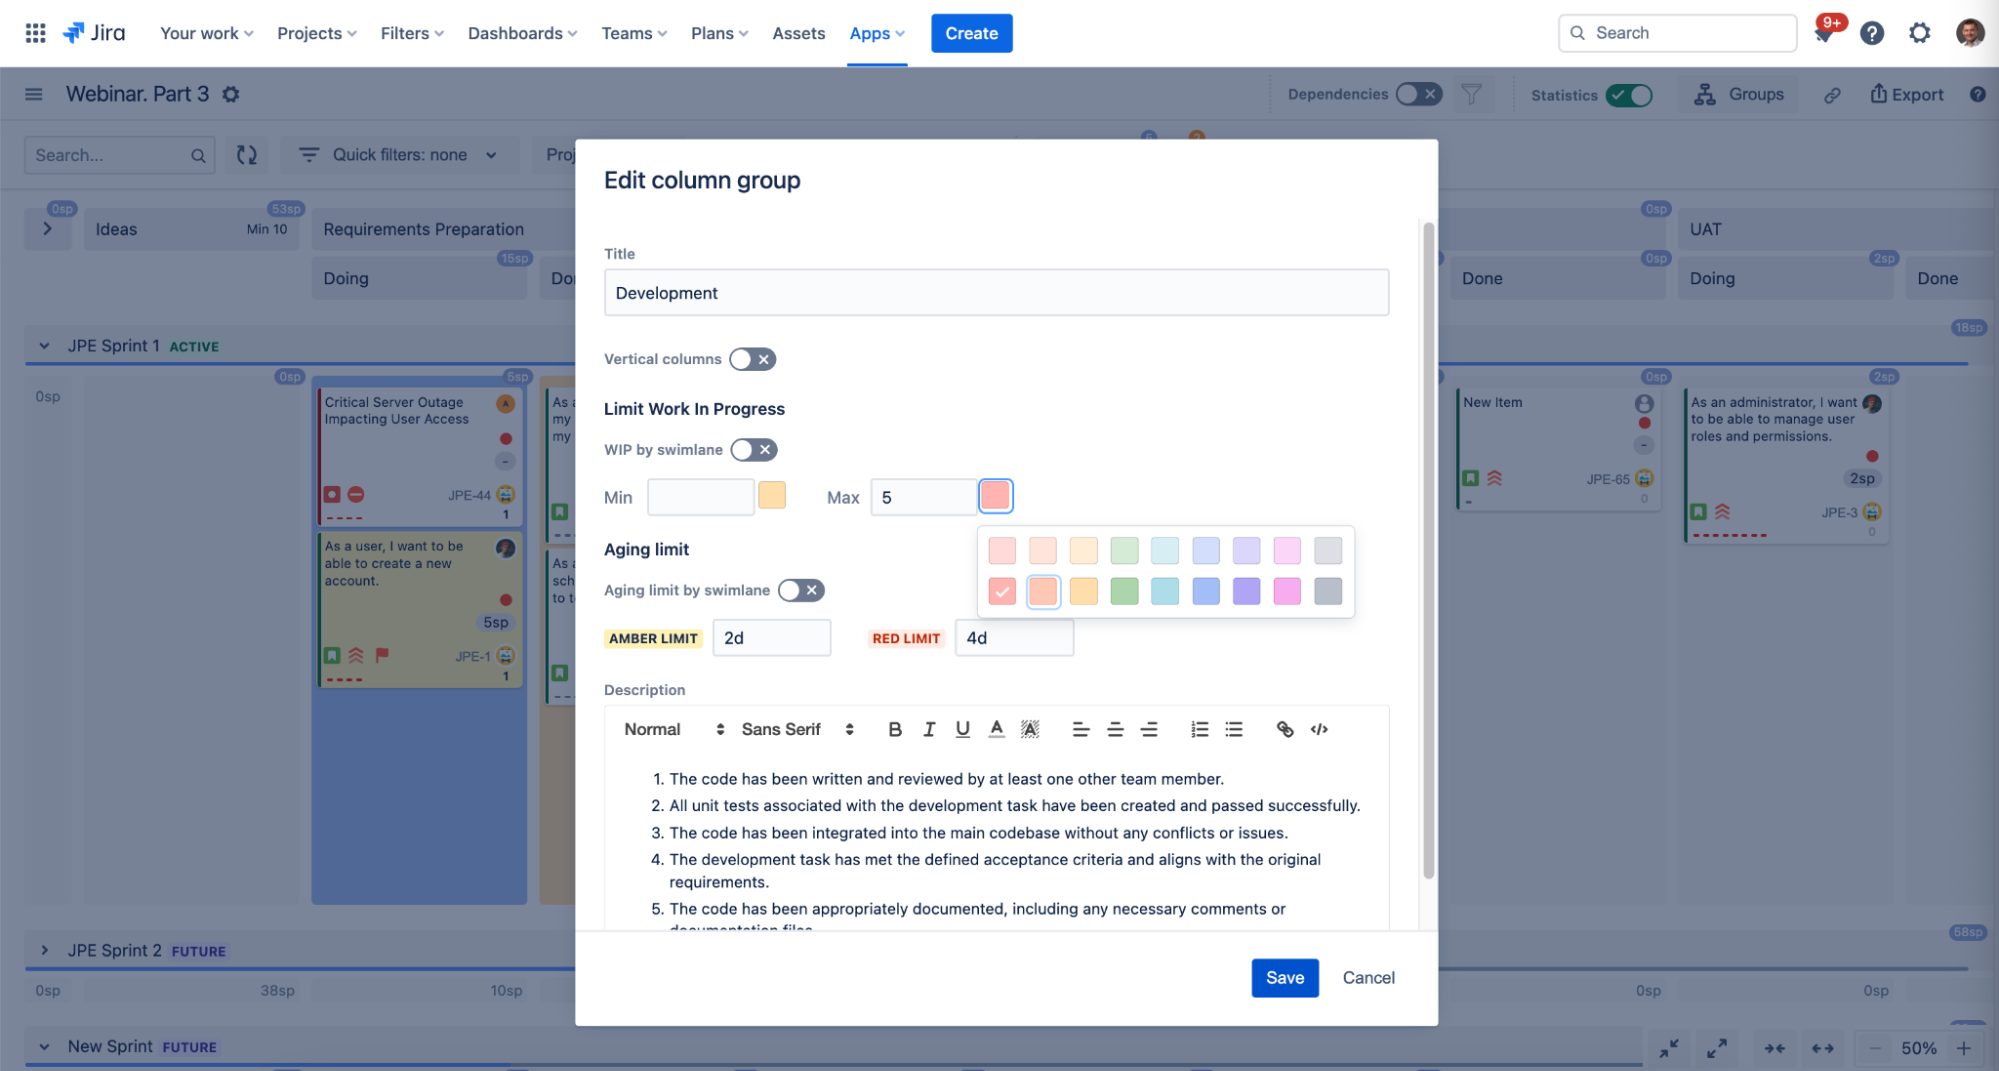Click the Title input field
The width and height of the screenshot is (1999, 1071).
click(x=995, y=293)
